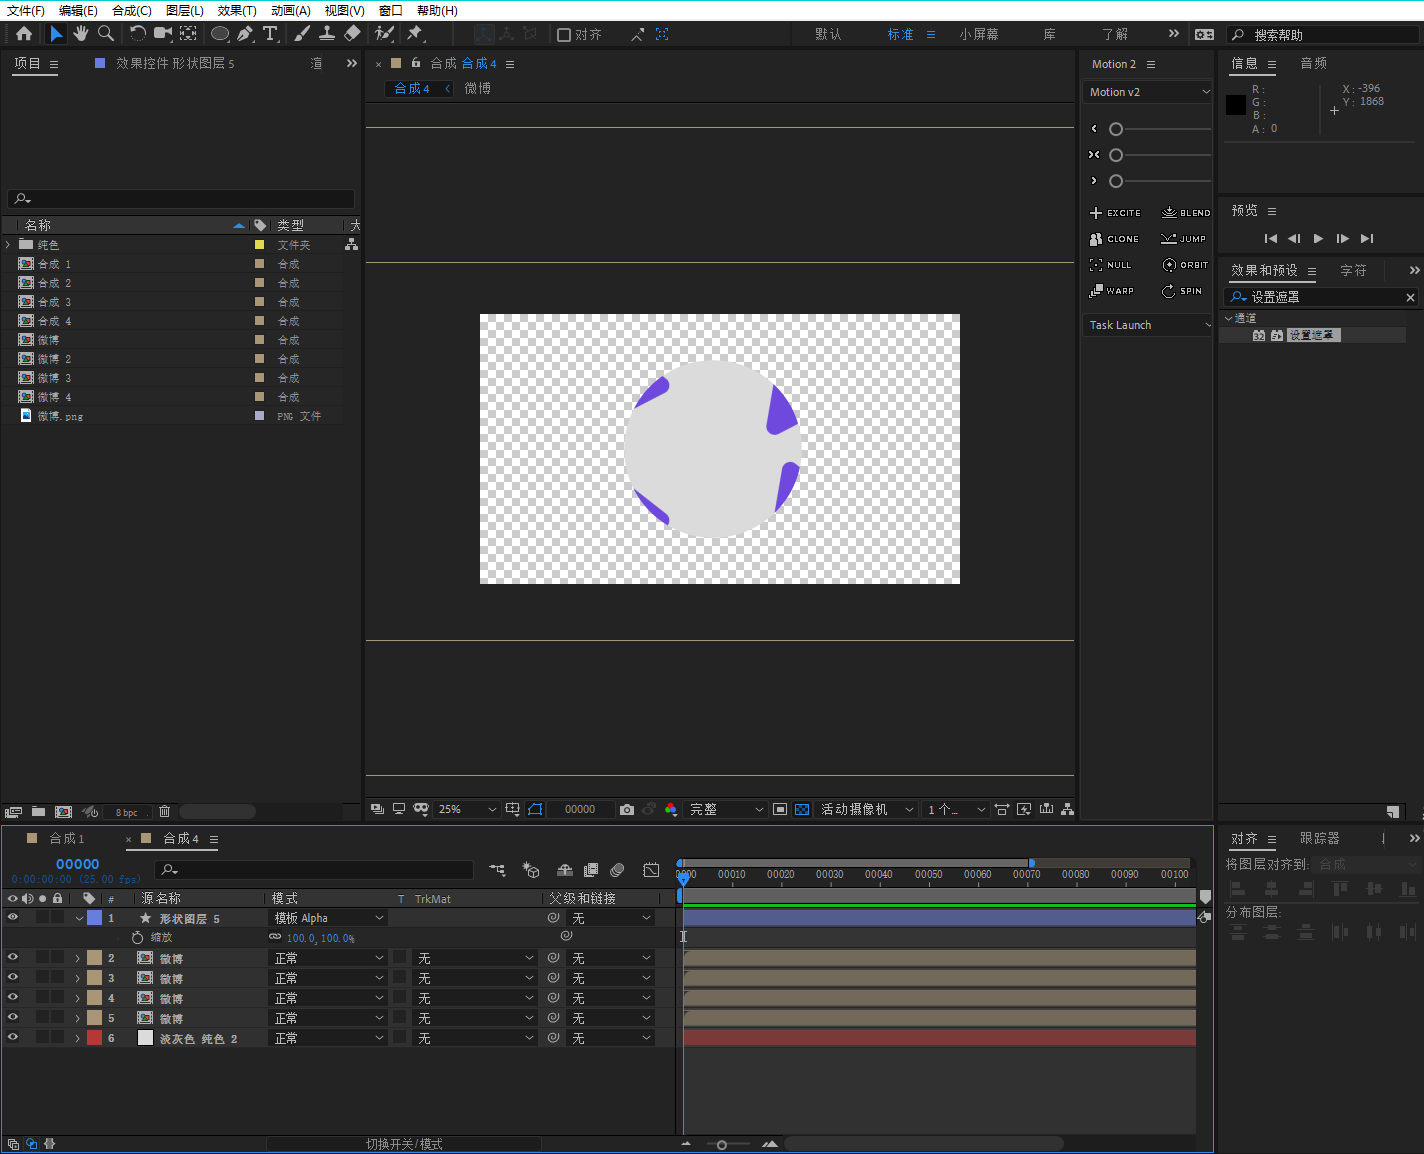Image resolution: width=1424 pixels, height=1154 pixels.
Task: Click the ORBIT button in Motion 2
Action: [1185, 265]
